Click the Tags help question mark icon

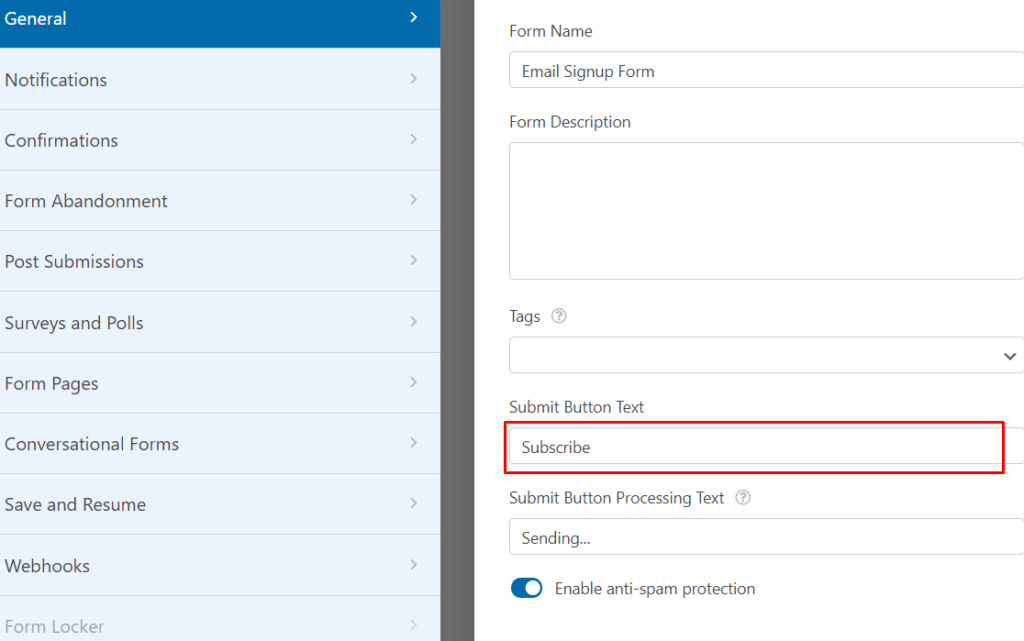559,316
